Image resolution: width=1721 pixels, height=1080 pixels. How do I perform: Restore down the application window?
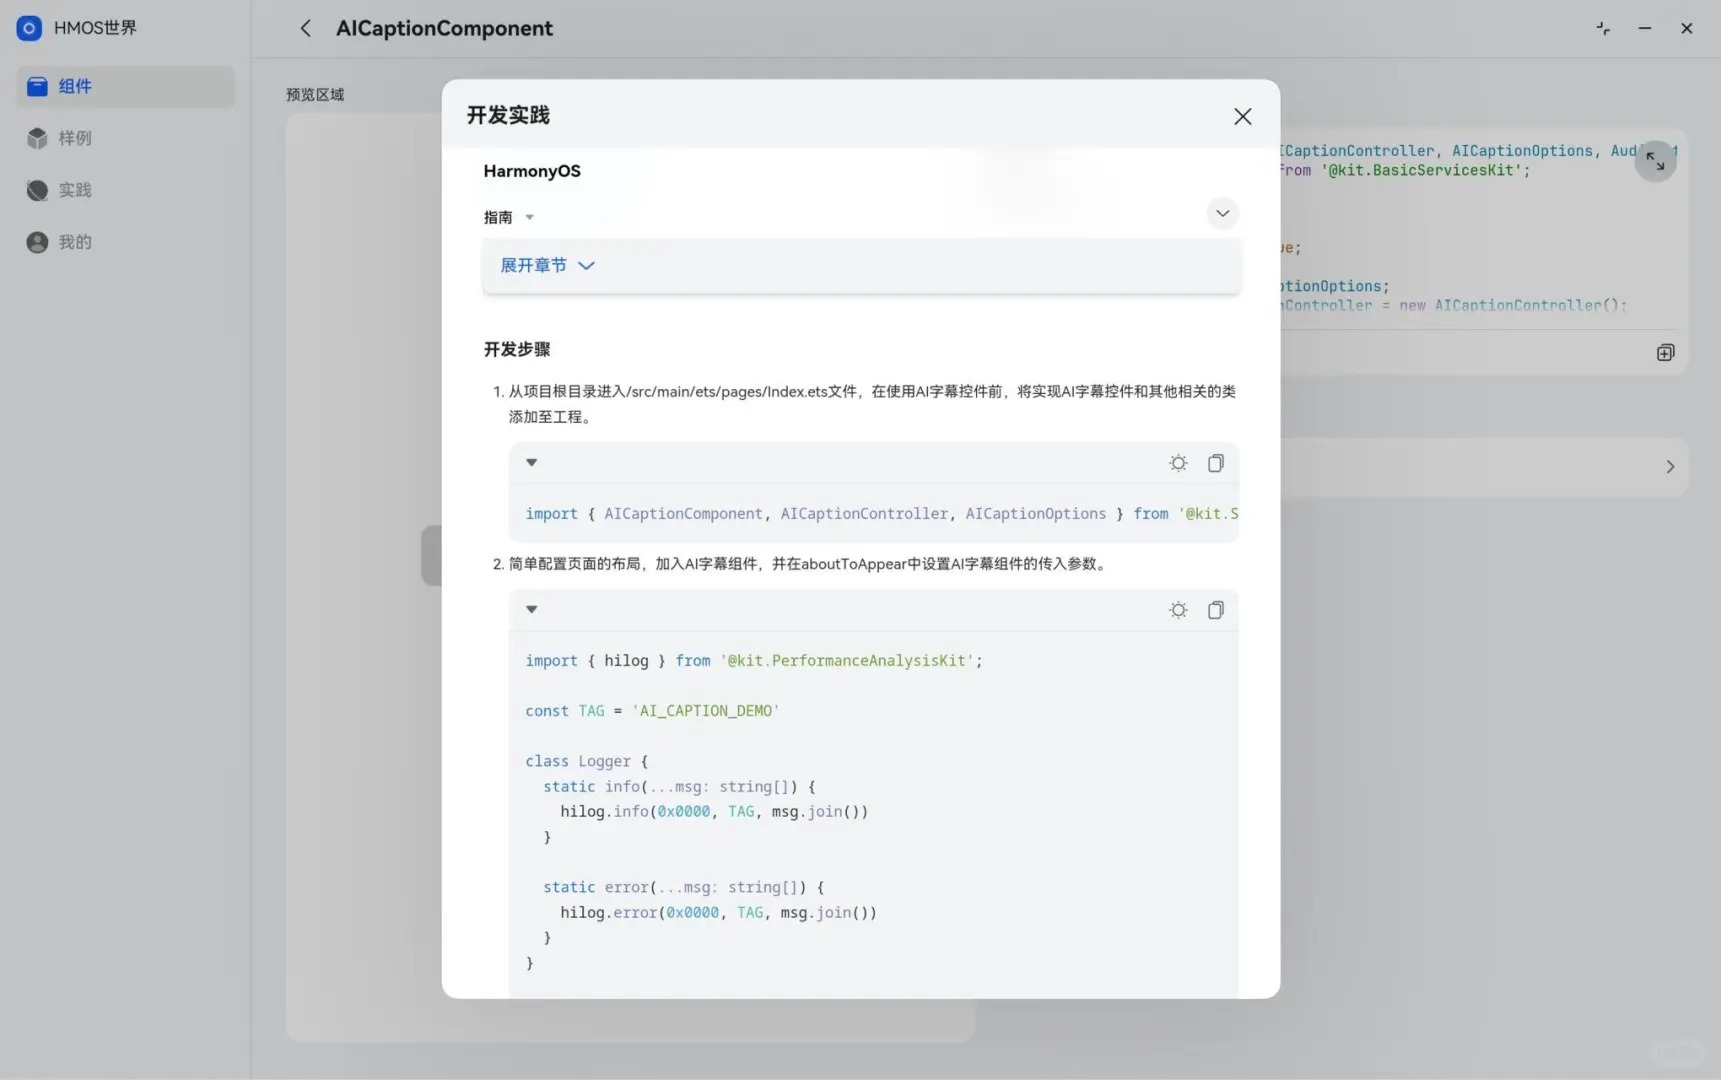1601,28
